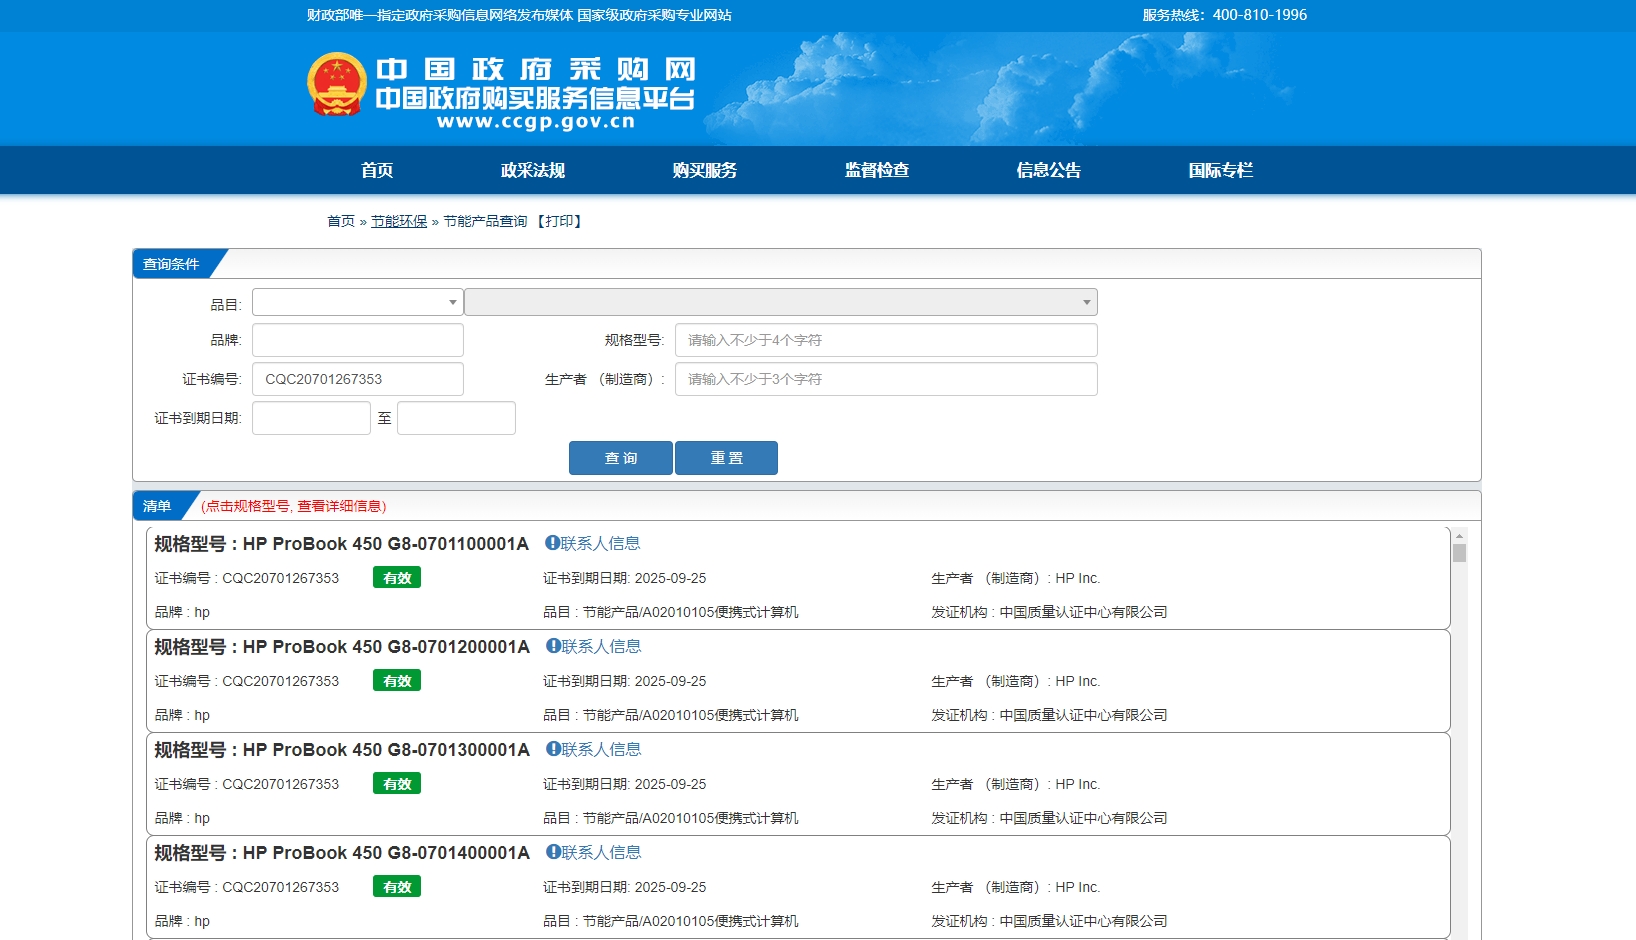Open details for HP ProBook 450 G8-0701300001A
Image resolution: width=1636 pixels, height=940 pixels.
tap(342, 750)
